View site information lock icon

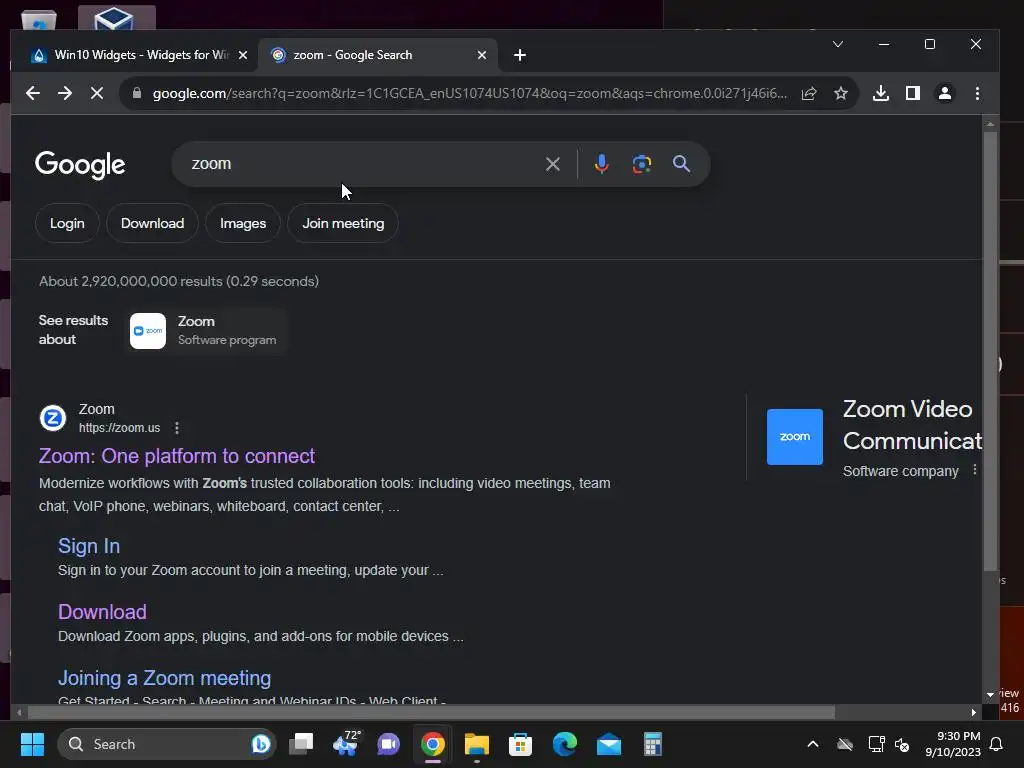point(136,93)
